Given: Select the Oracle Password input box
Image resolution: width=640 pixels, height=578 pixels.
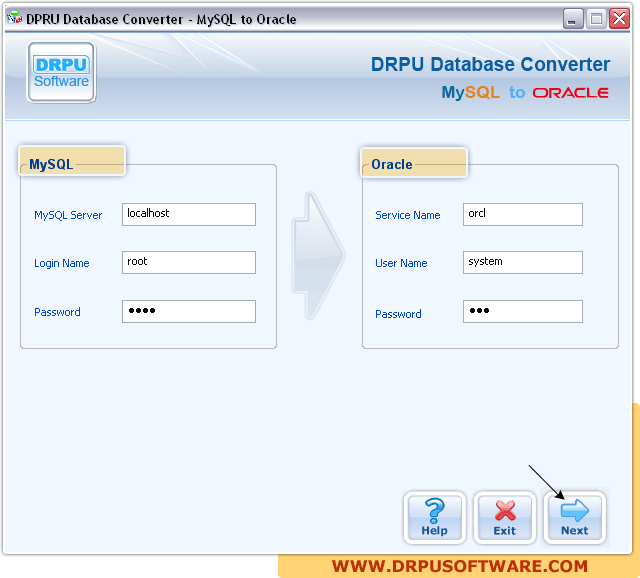Looking at the screenshot, I should [523, 311].
